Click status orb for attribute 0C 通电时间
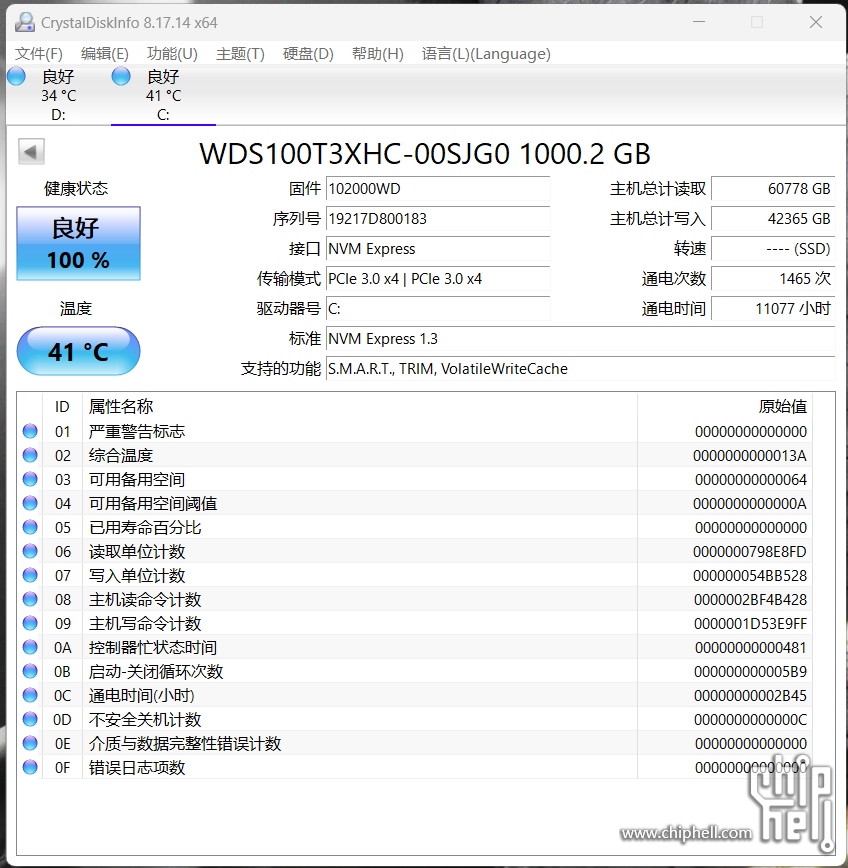Screen dimensions: 848x868 [30, 695]
